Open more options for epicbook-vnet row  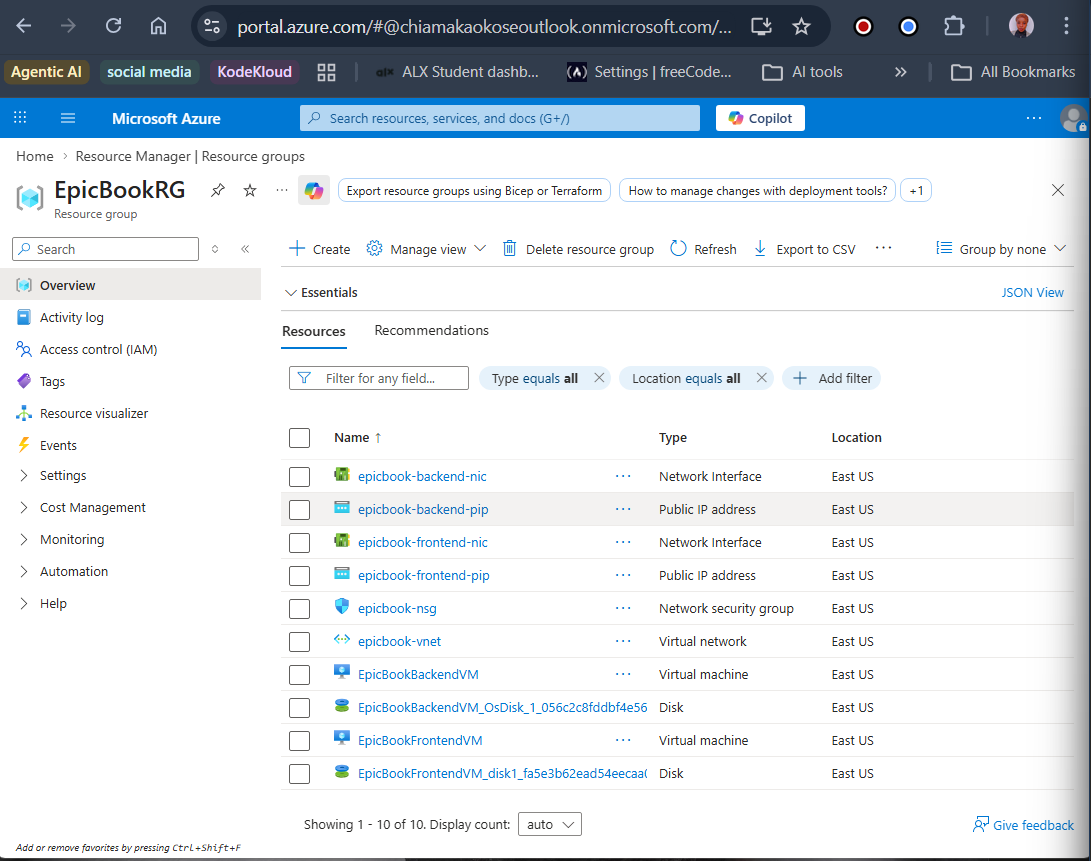point(623,641)
